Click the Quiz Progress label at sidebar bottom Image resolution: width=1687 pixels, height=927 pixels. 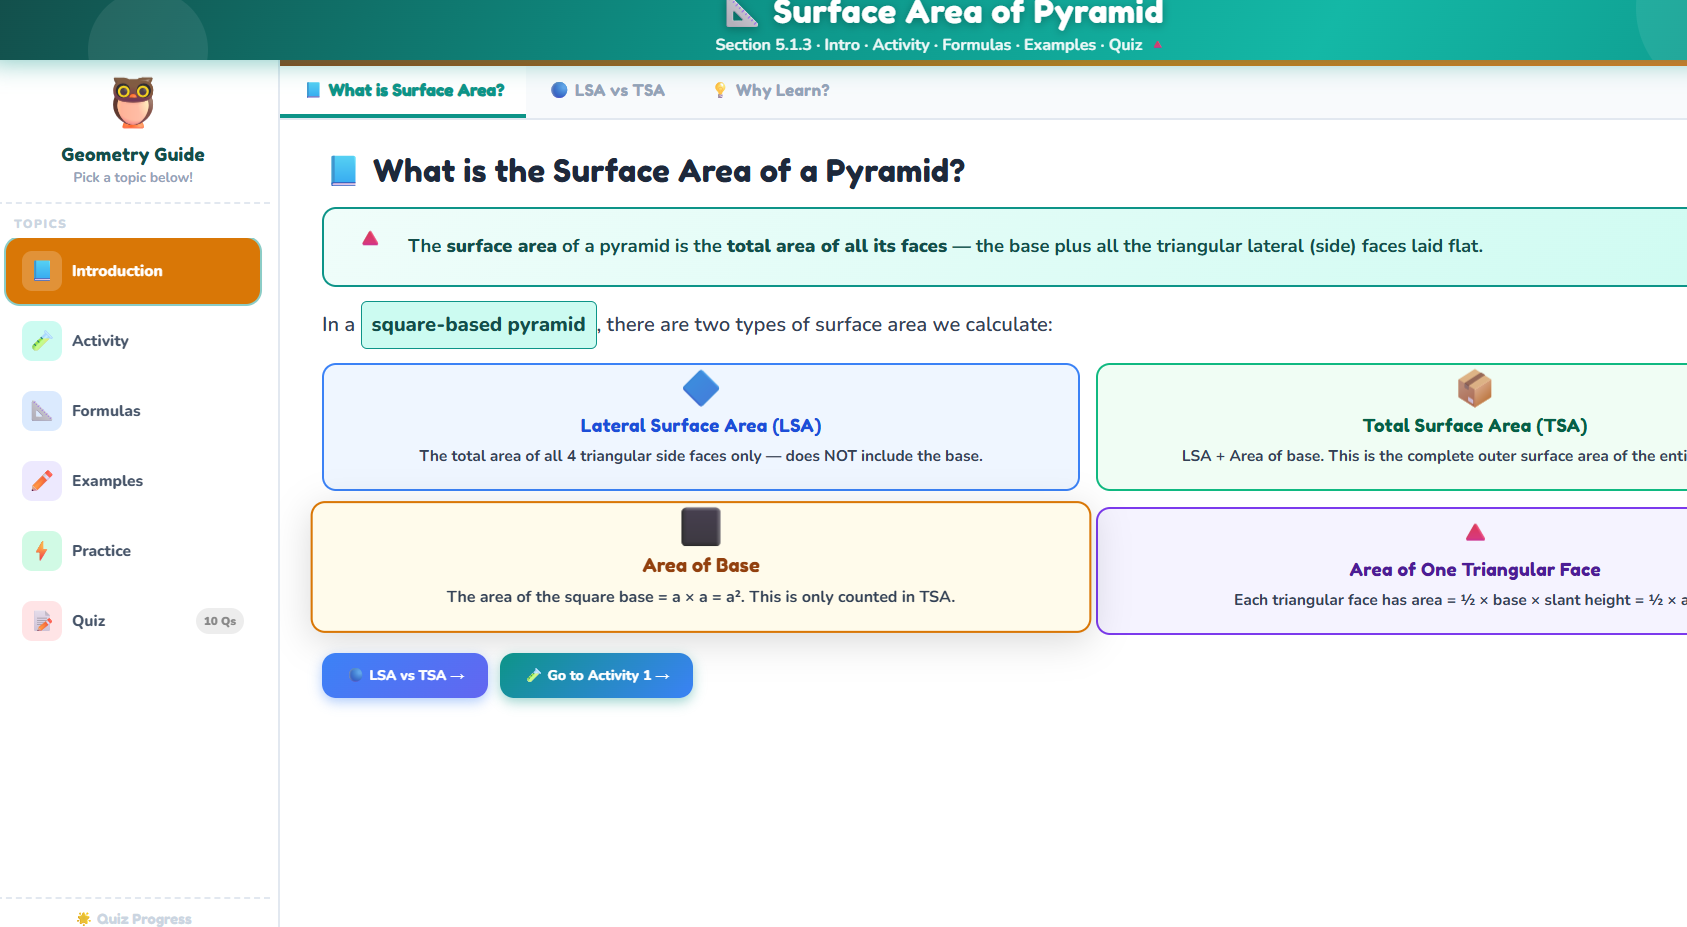tap(133, 918)
